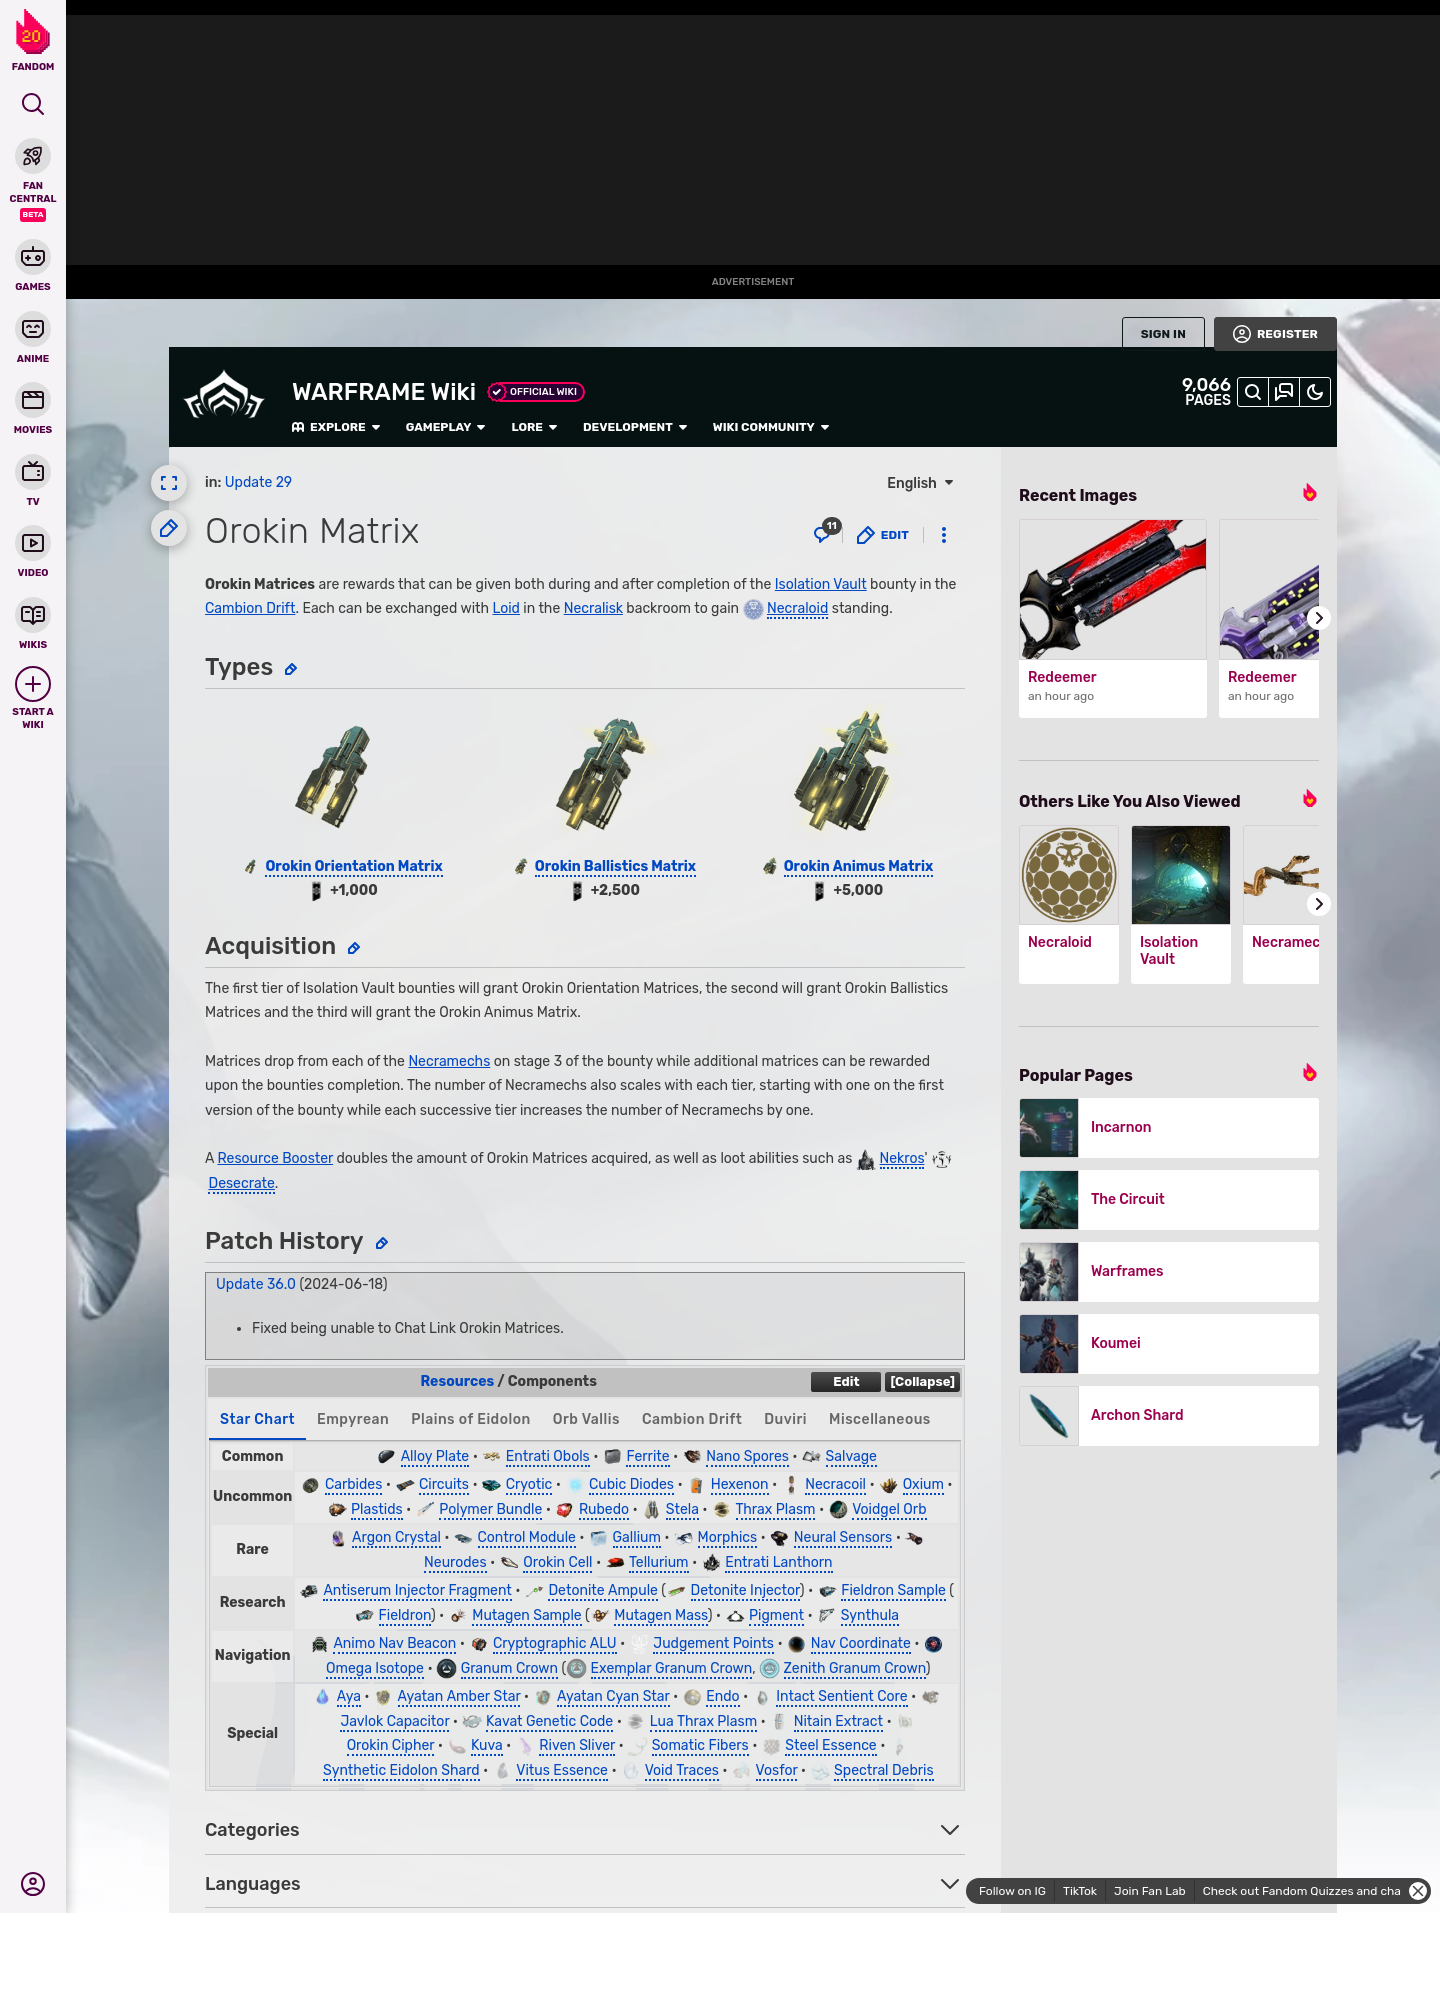Click the page EDIT button
The width and height of the screenshot is (1440, 2000).
(883, 535)
